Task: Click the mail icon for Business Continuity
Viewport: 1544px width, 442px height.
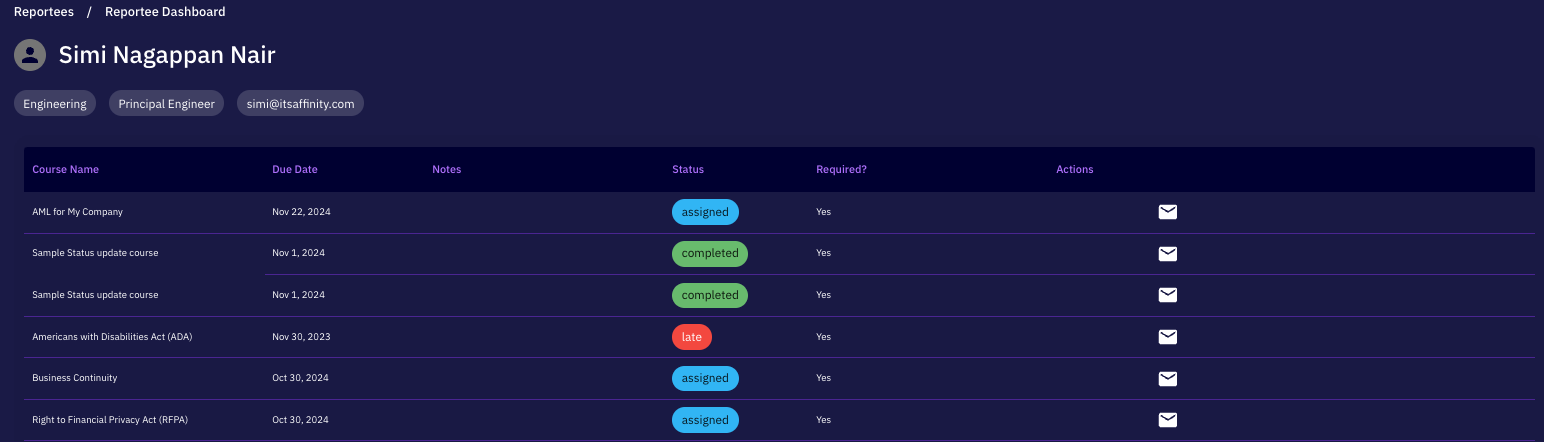Action: 1167,378
